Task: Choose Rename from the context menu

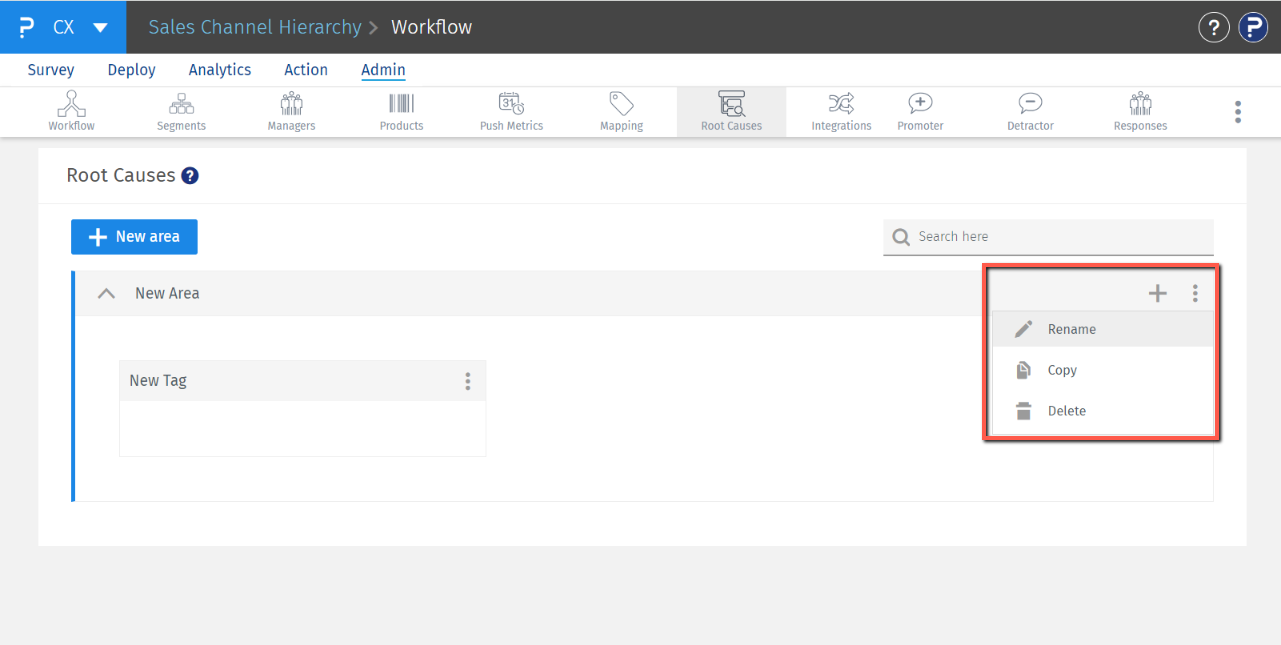Action: (1103, 329)
